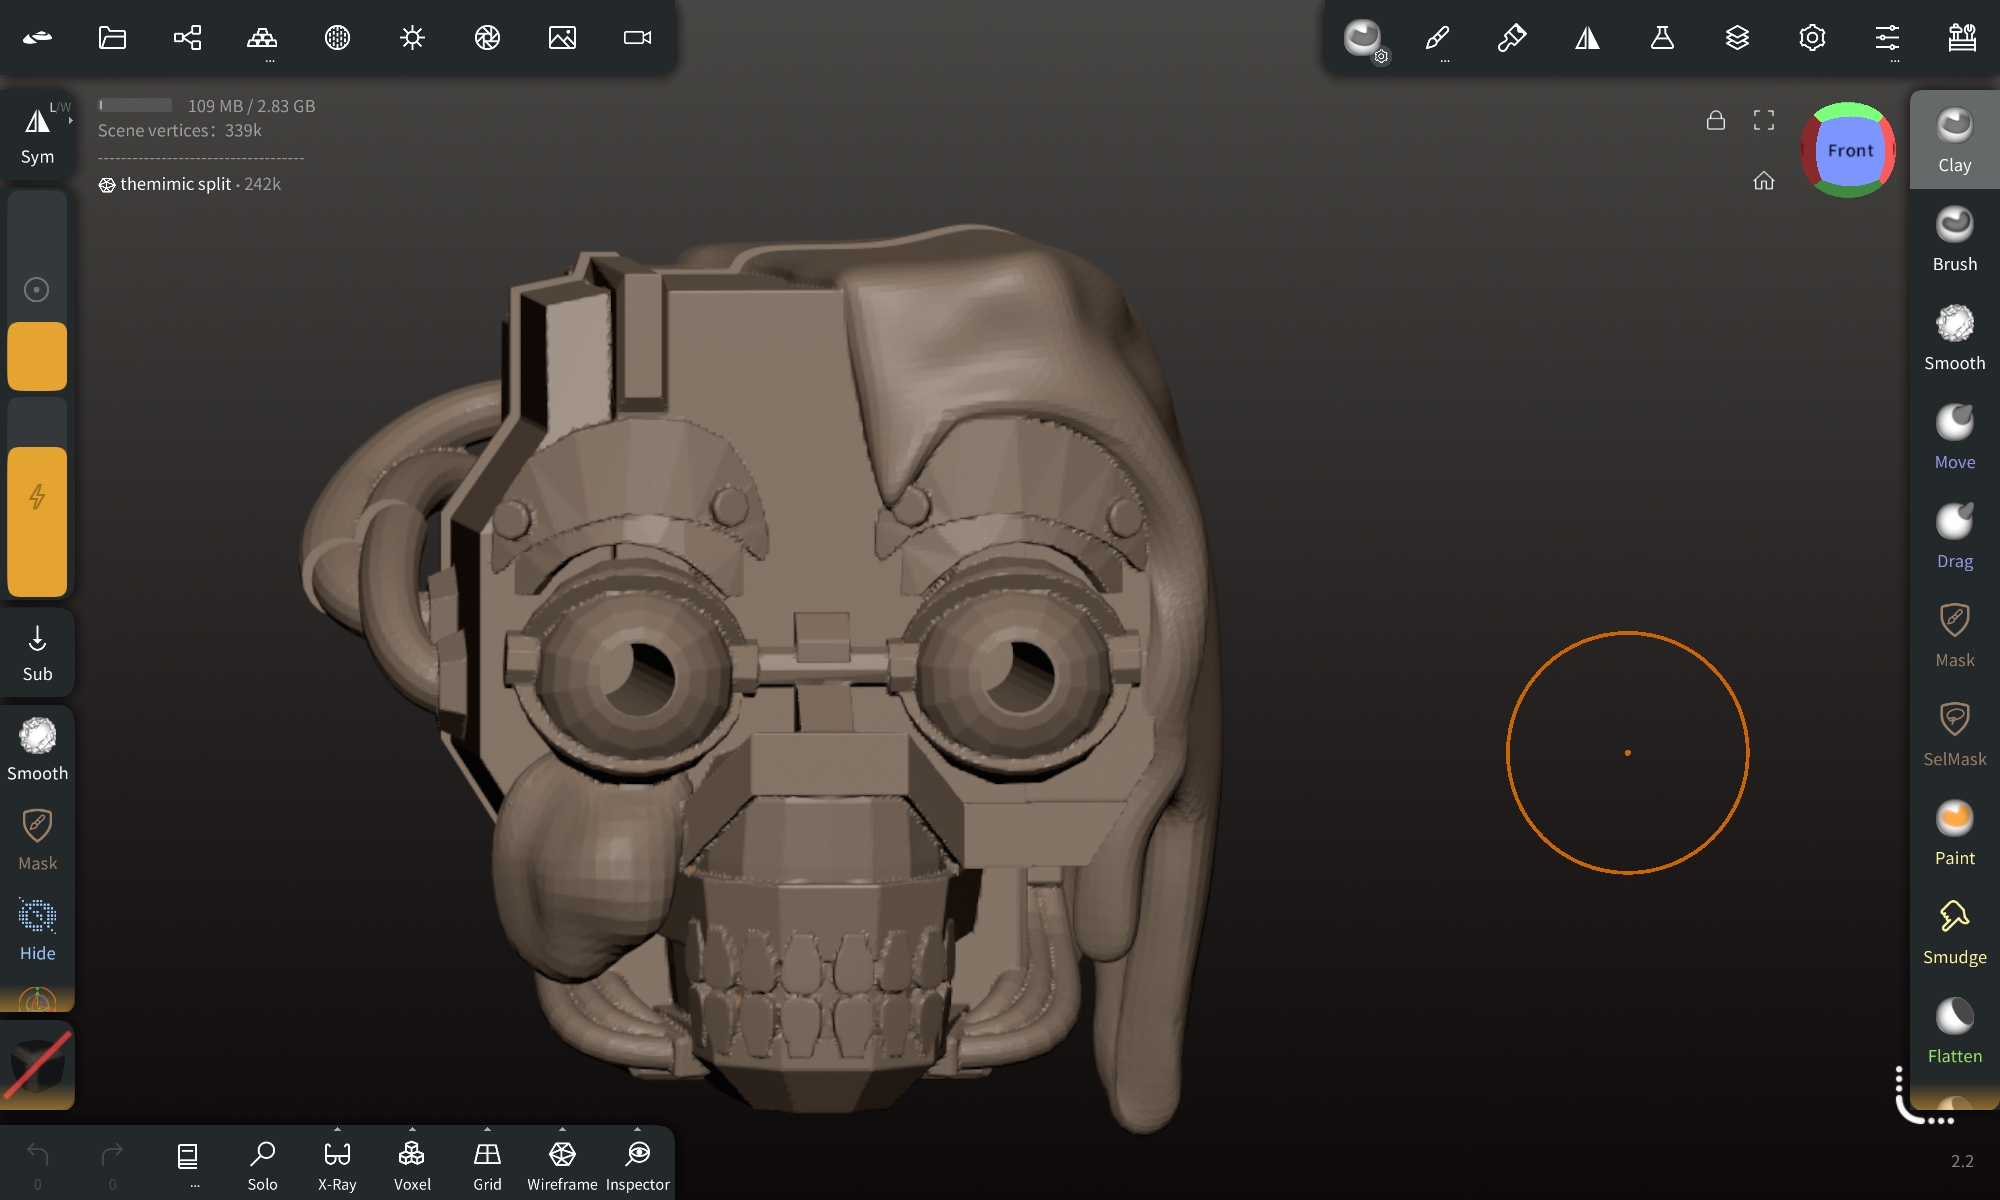2000x1200 pixels.
Task: Select the Brush tool
Action: click(x=1954, y=239)
